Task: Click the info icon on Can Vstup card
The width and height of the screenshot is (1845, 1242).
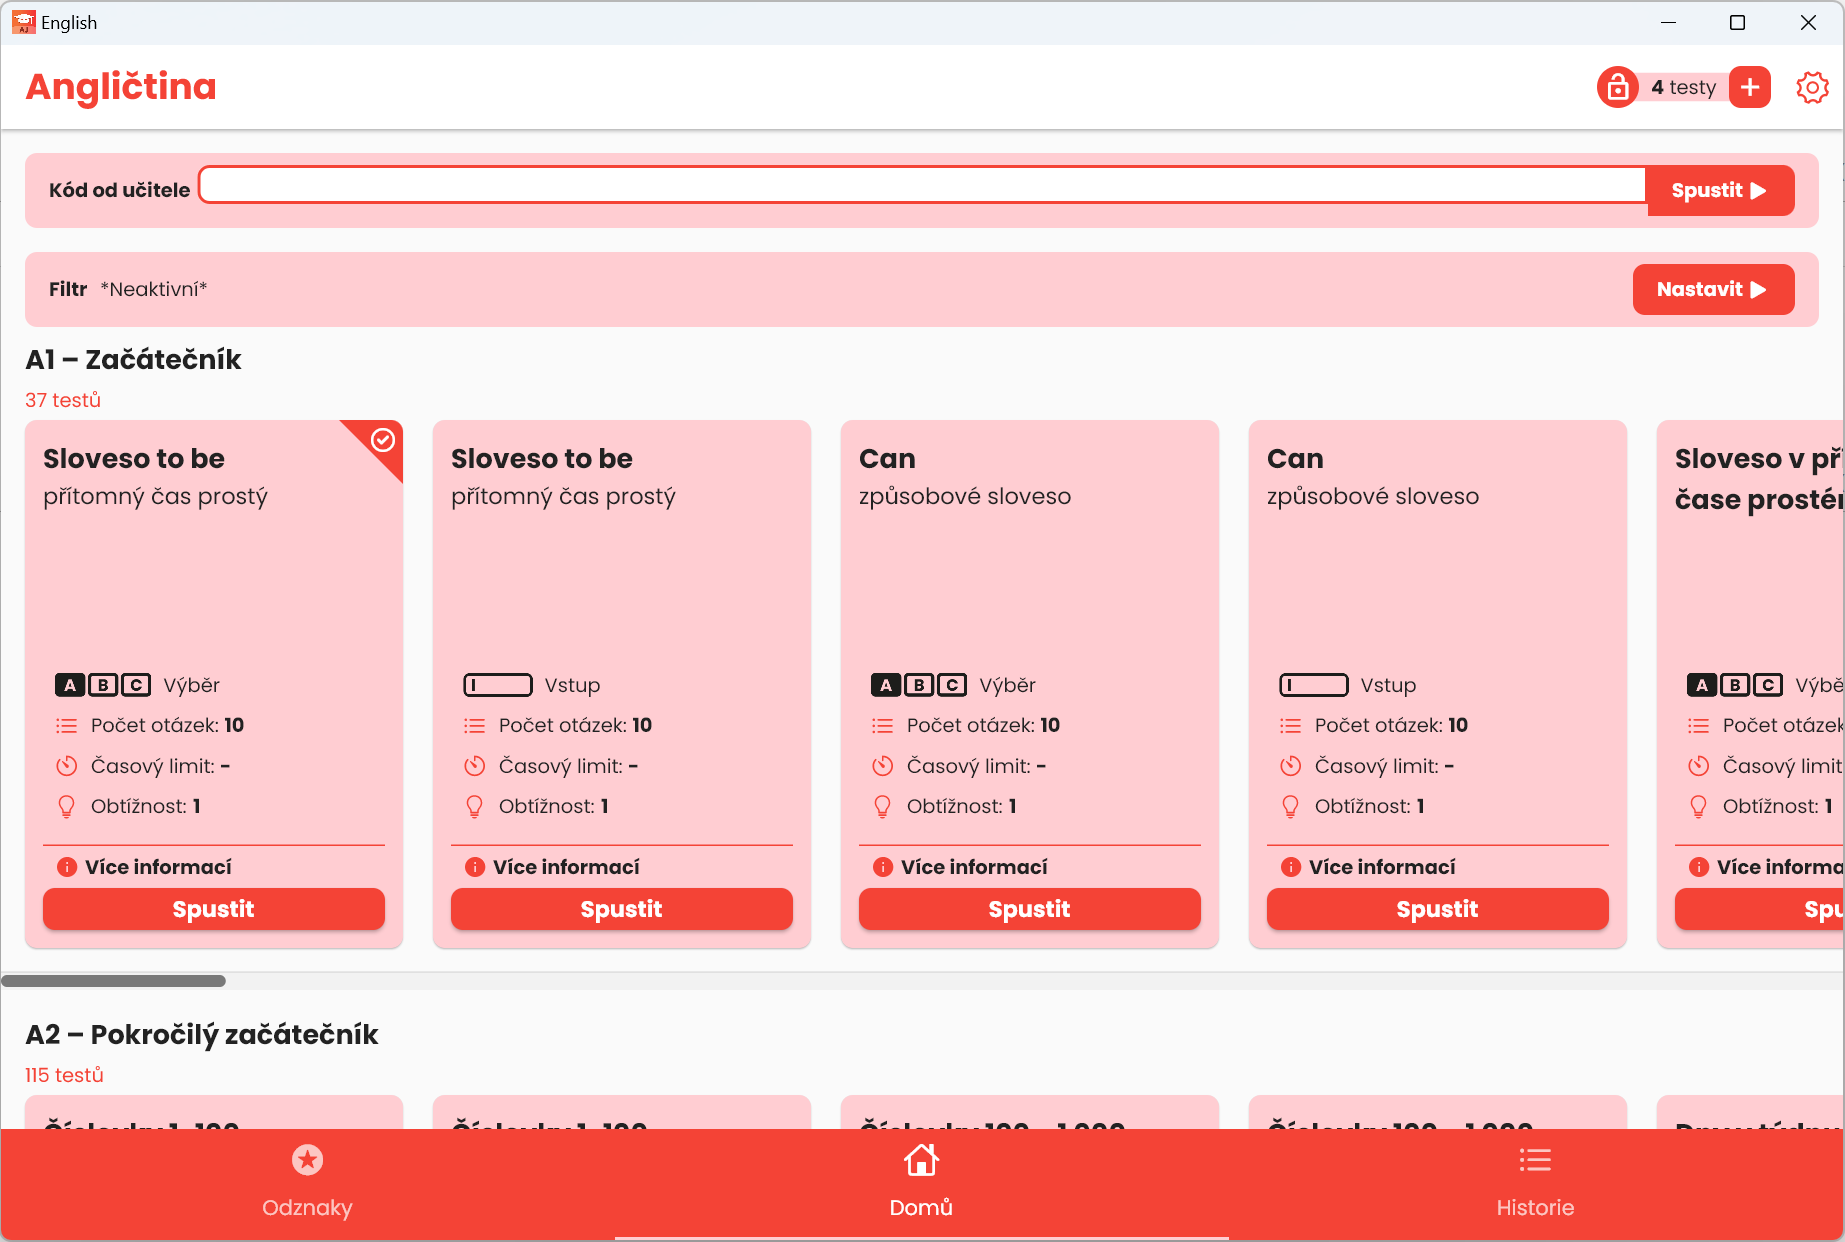Action: [x=1291, y=867]
